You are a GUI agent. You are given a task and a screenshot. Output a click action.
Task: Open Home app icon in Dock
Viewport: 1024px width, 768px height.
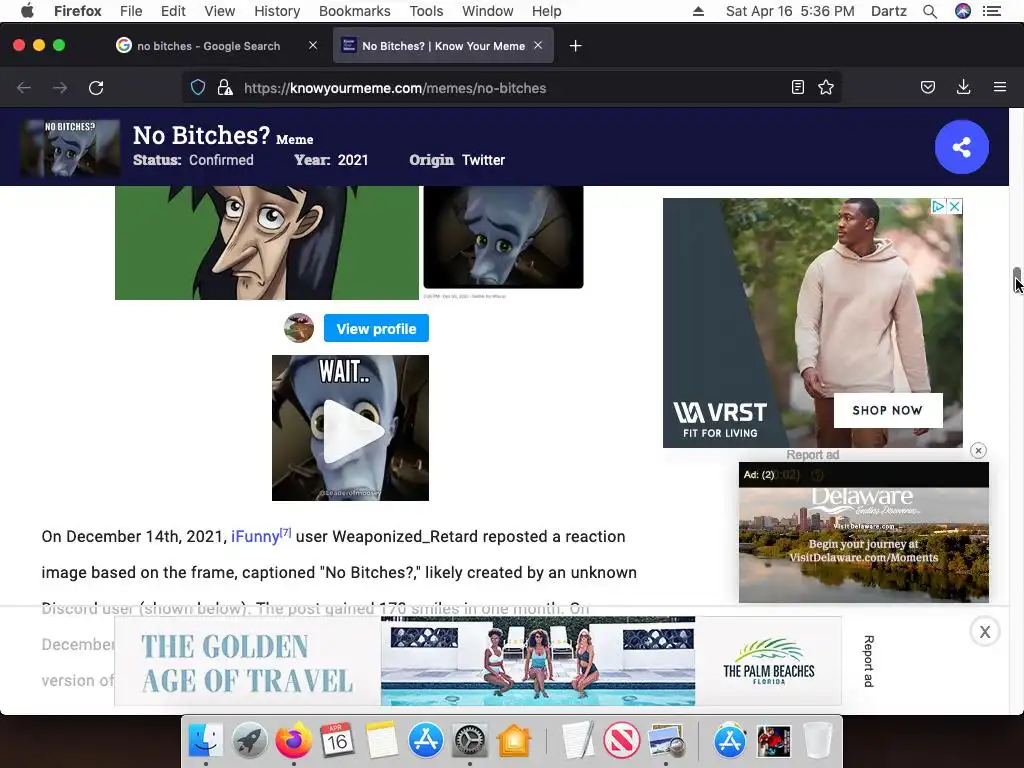tap(514, 741)
